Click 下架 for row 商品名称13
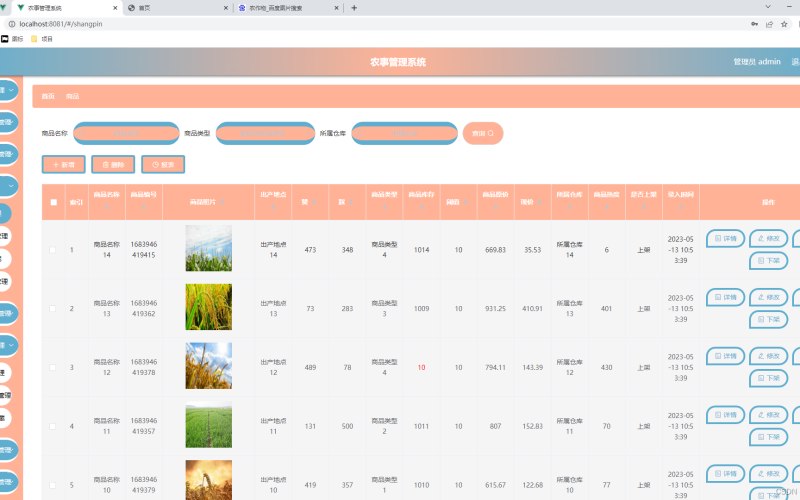The width and height of the screenshot is (800, 500). click(x=768, y=319)
